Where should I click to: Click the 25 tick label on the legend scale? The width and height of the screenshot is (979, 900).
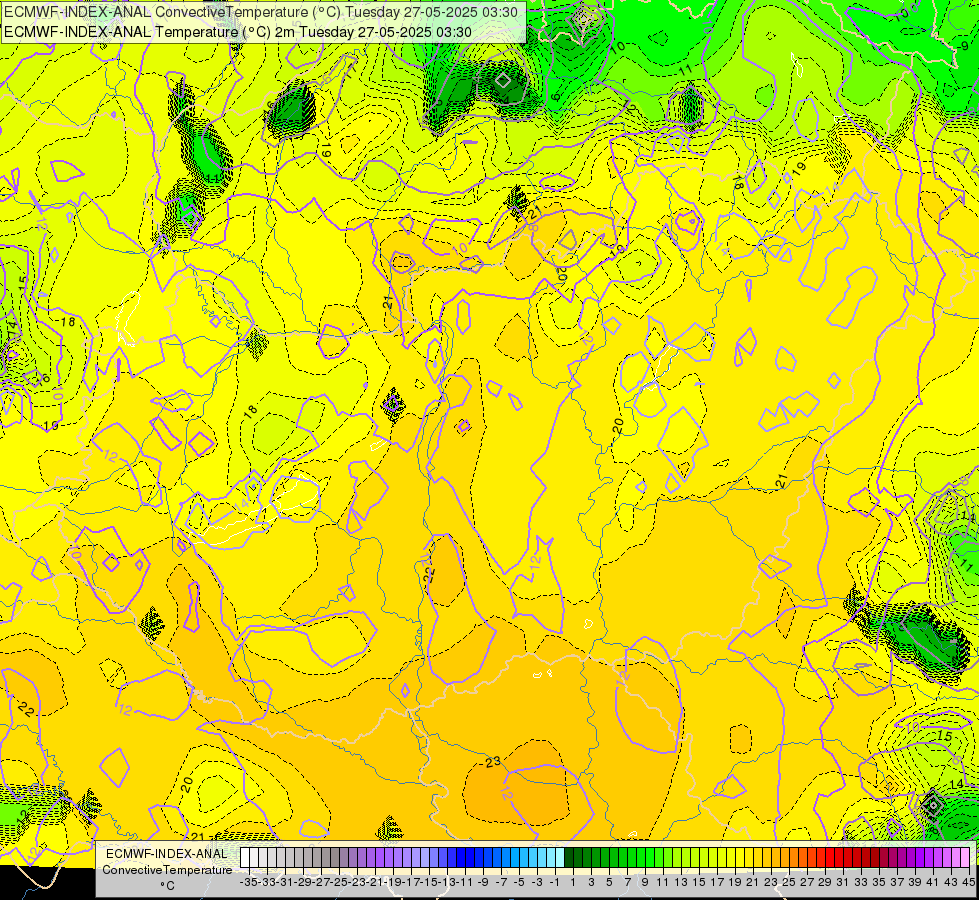[789, 882]
